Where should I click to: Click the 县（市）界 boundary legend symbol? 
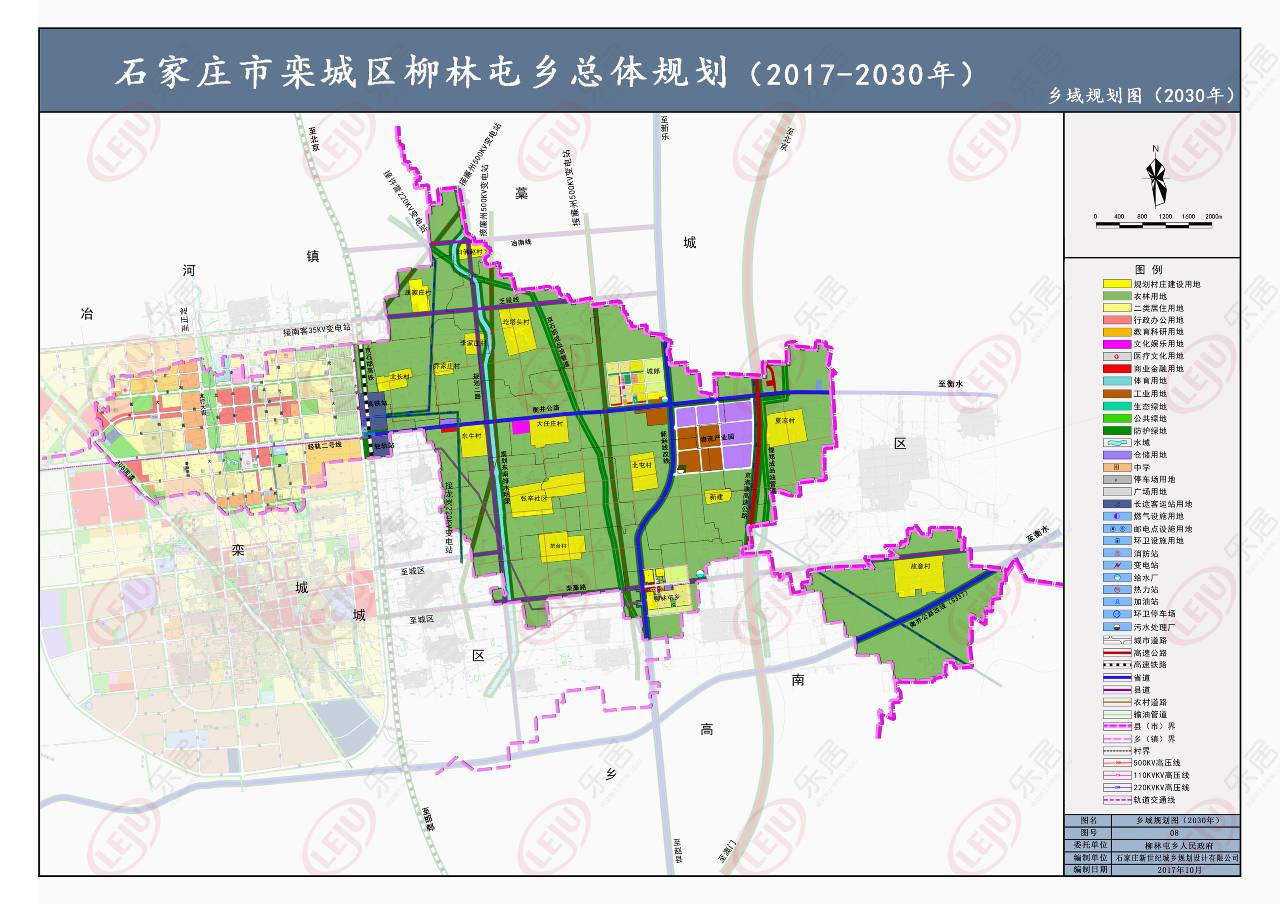[1117, 726]
